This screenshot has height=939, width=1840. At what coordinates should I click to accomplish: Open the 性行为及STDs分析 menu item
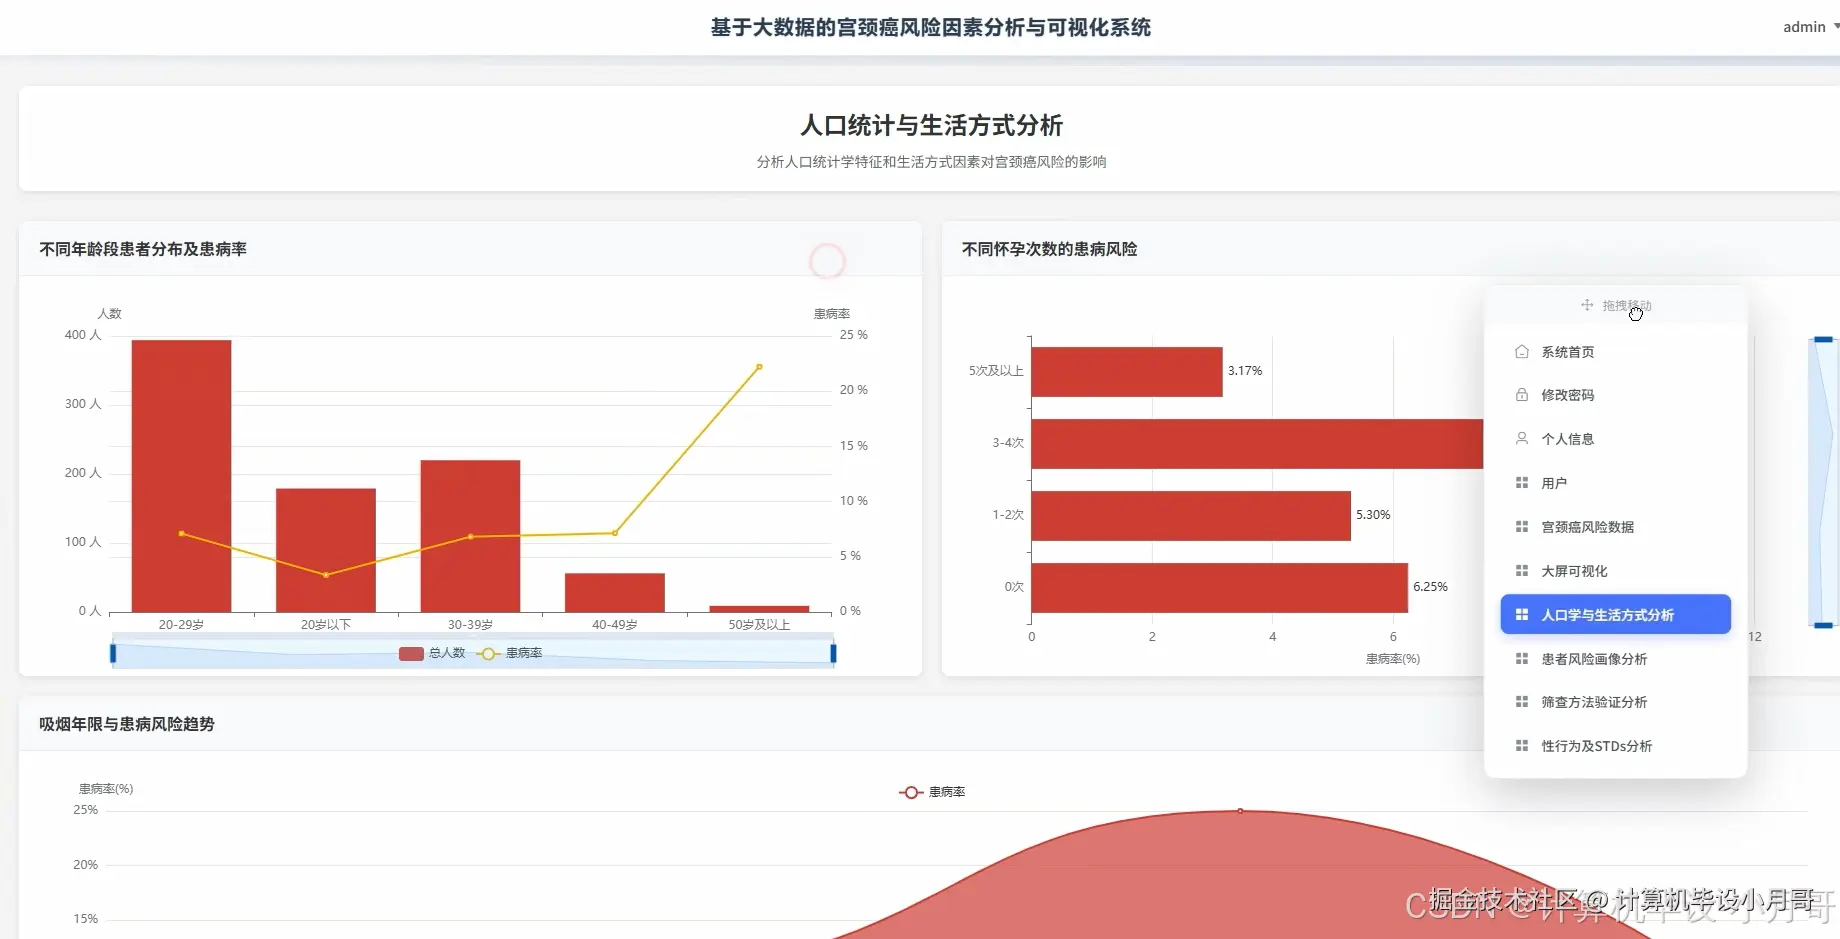1615,746
